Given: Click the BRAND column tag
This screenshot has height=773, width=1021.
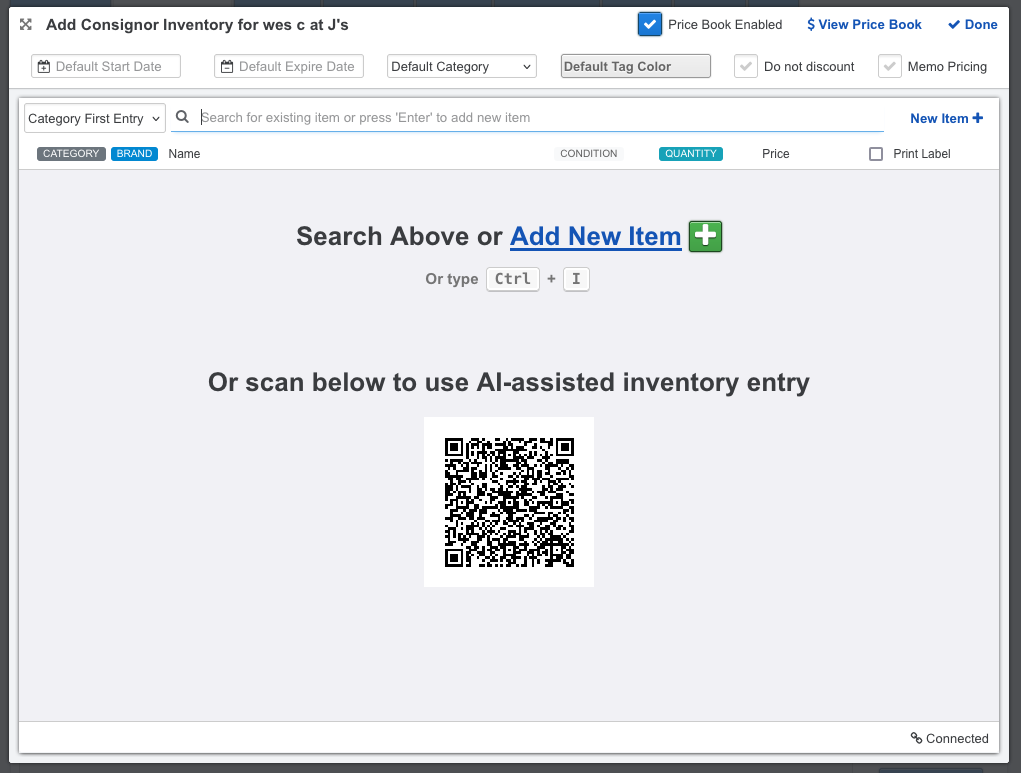Looking at the screenshot, I should [x=134, y=154].
